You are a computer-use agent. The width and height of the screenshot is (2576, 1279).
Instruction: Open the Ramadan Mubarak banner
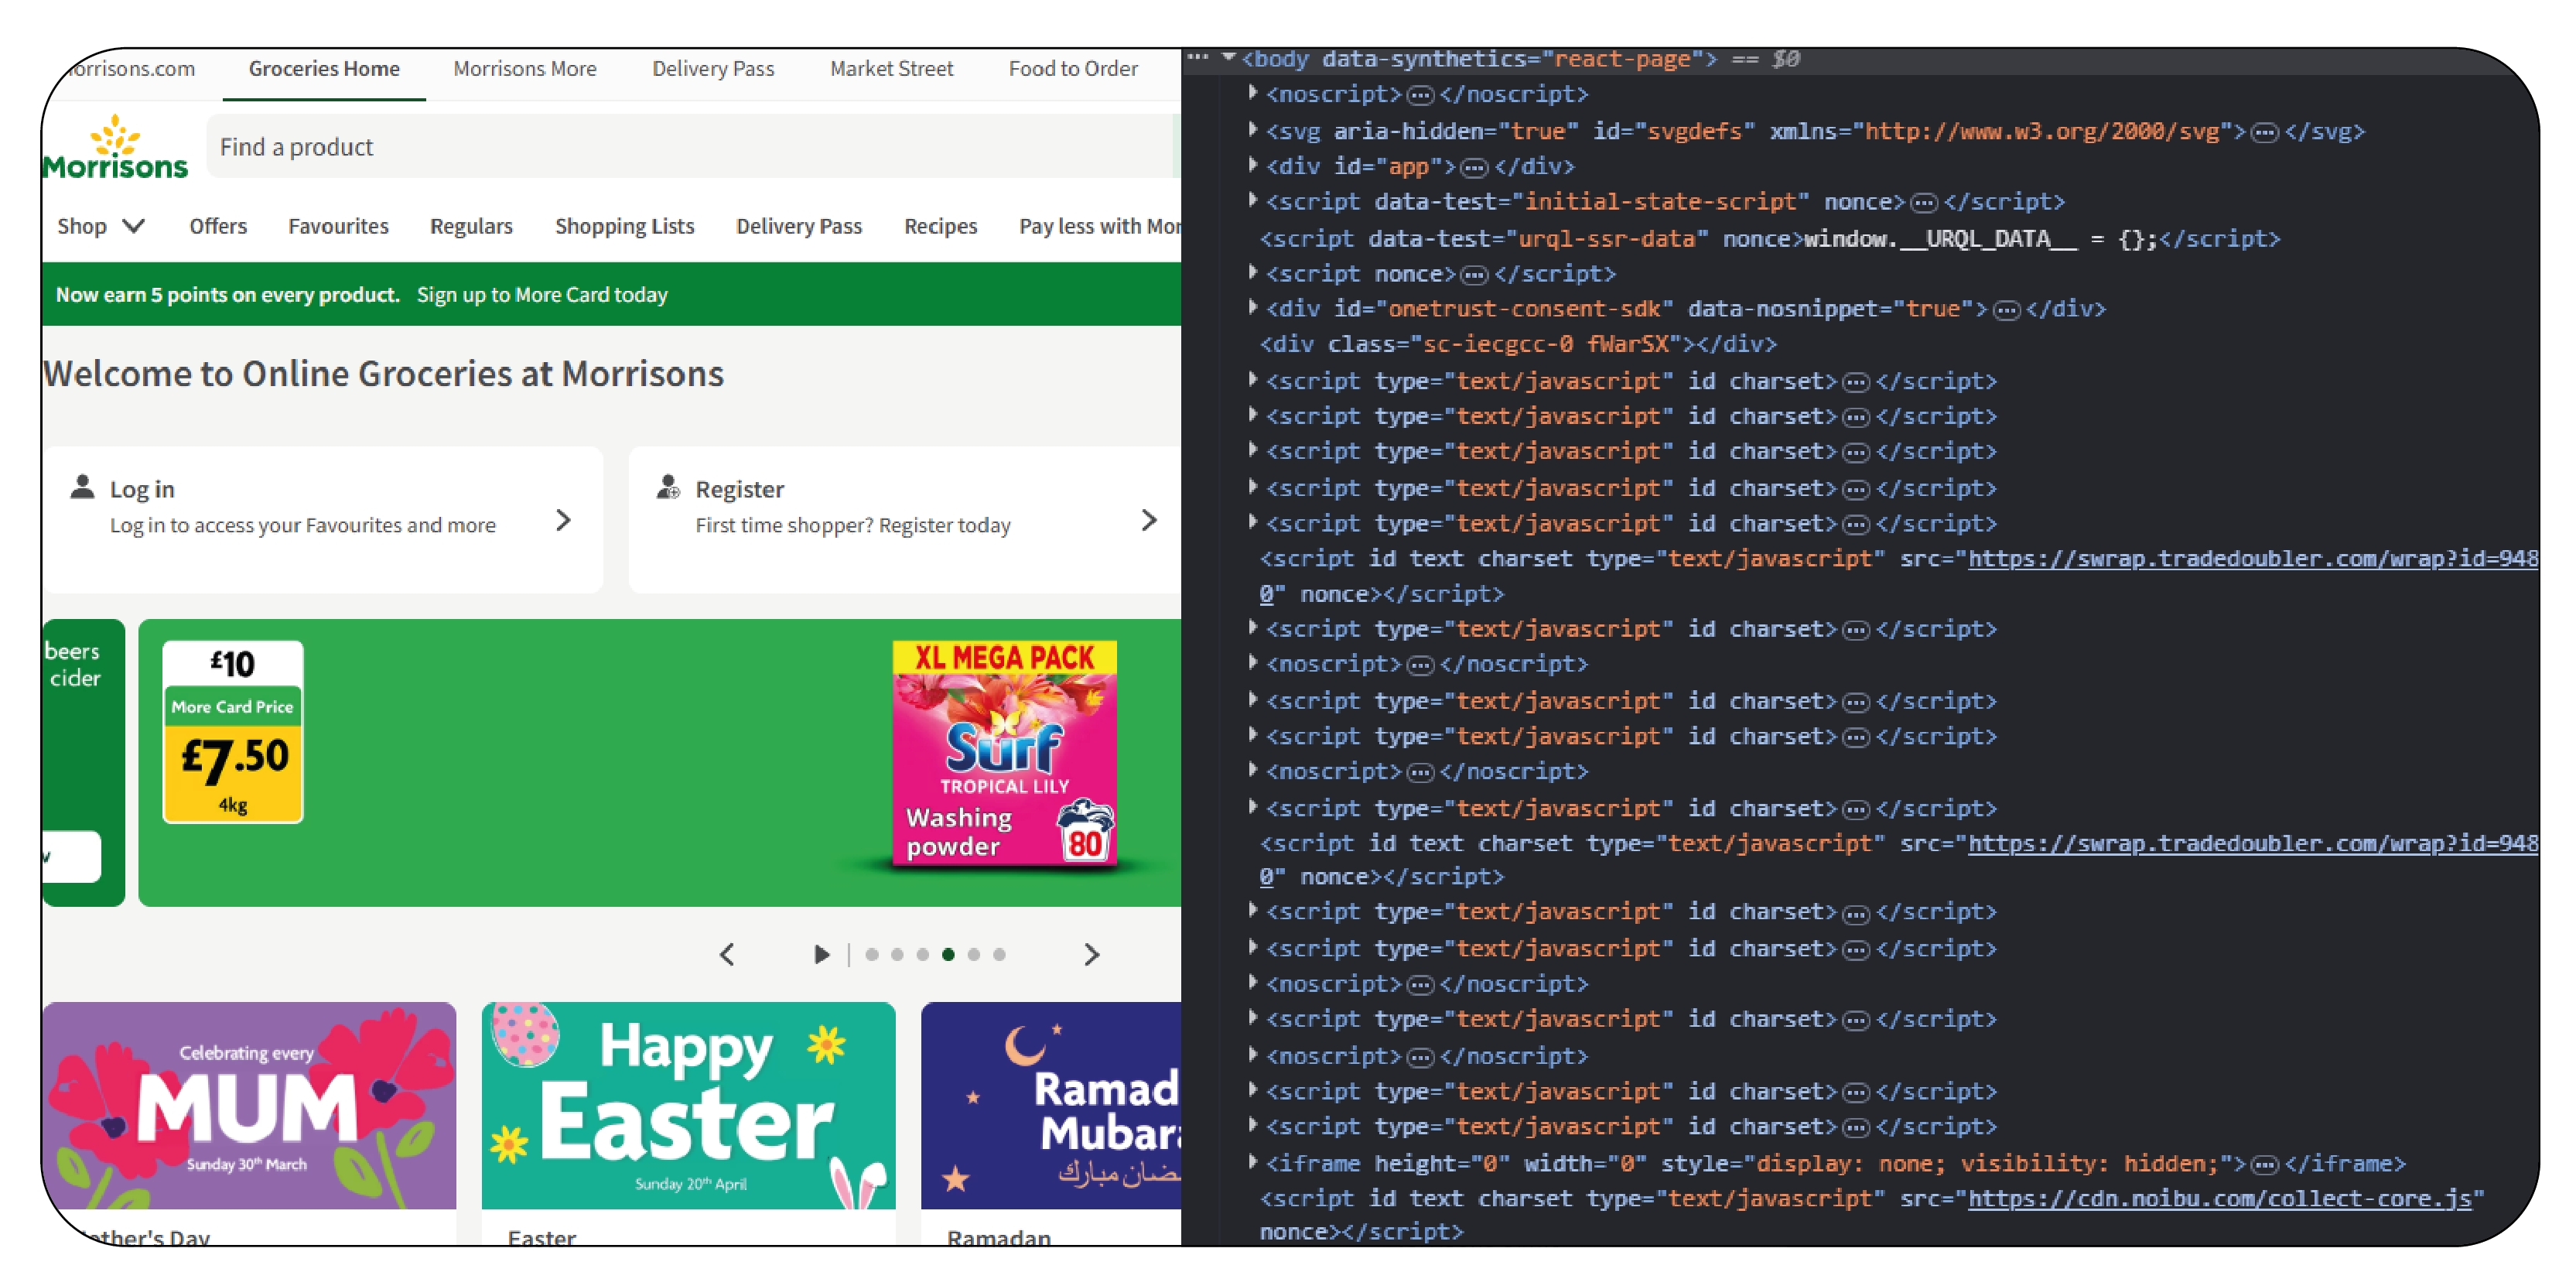coord(1051,1106)
